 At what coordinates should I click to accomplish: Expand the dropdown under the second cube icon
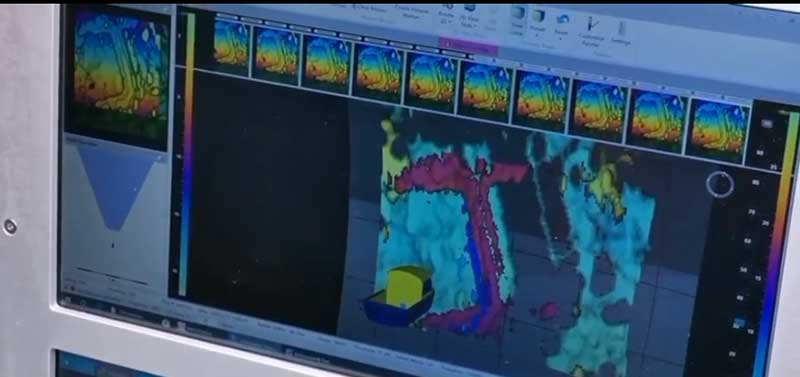click(x=537, y=36)
